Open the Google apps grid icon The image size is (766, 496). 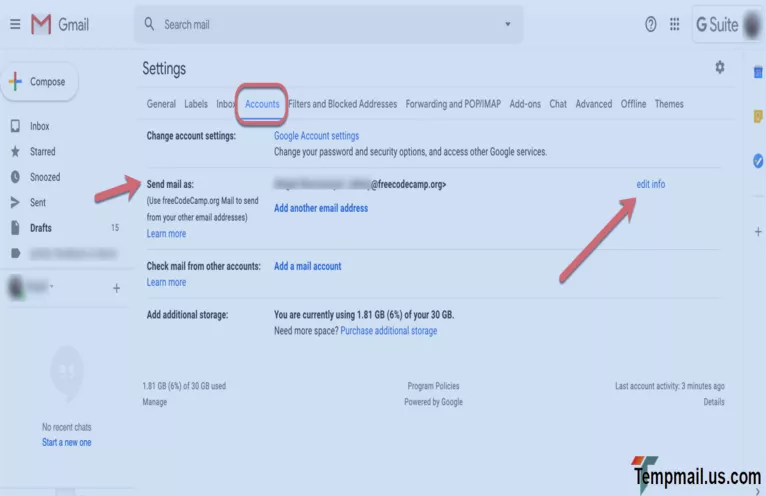pyautogui.click(x=675, y=24)
